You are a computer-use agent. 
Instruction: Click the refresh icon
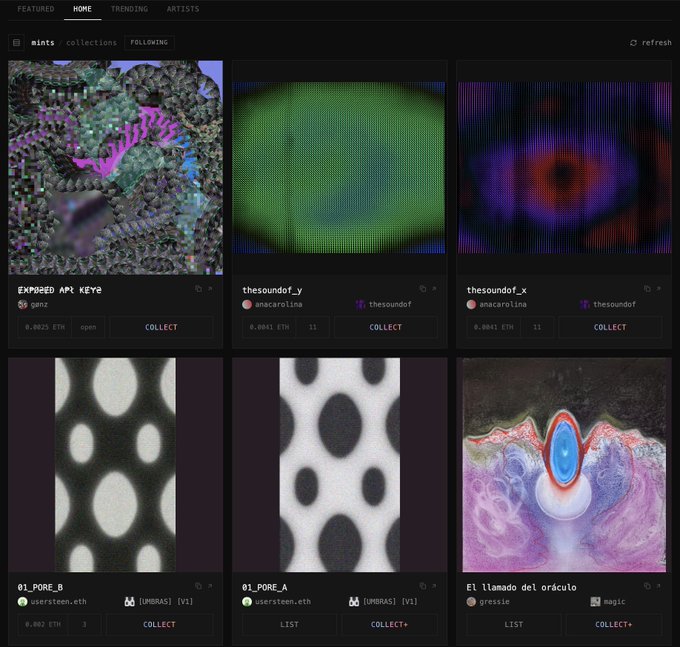(x=633, y=42)
